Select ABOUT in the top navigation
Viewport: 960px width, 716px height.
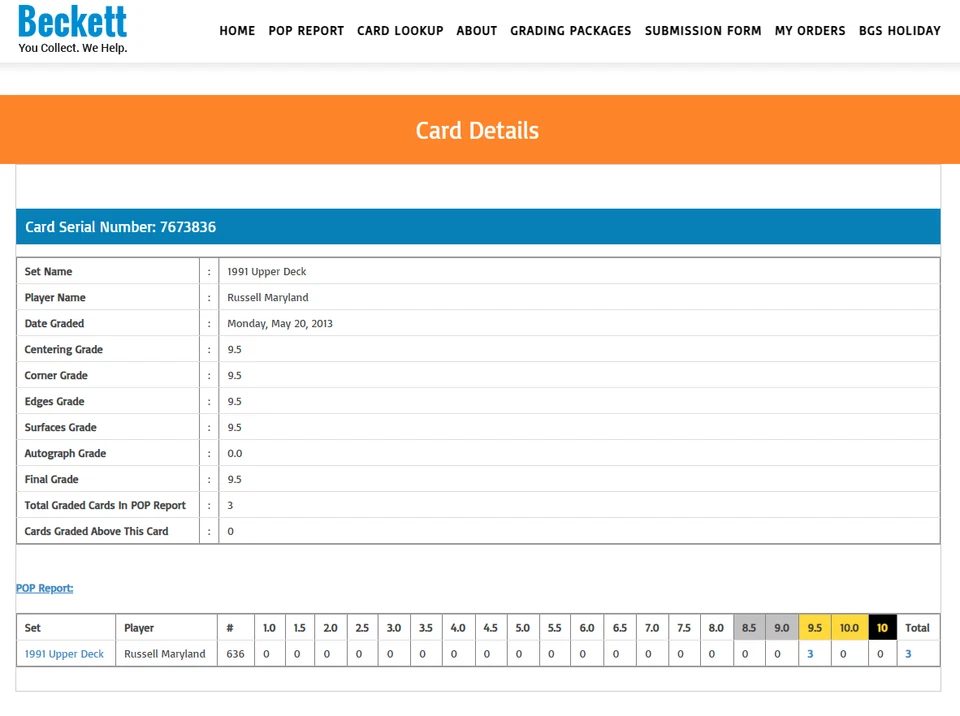click(476, 31)
